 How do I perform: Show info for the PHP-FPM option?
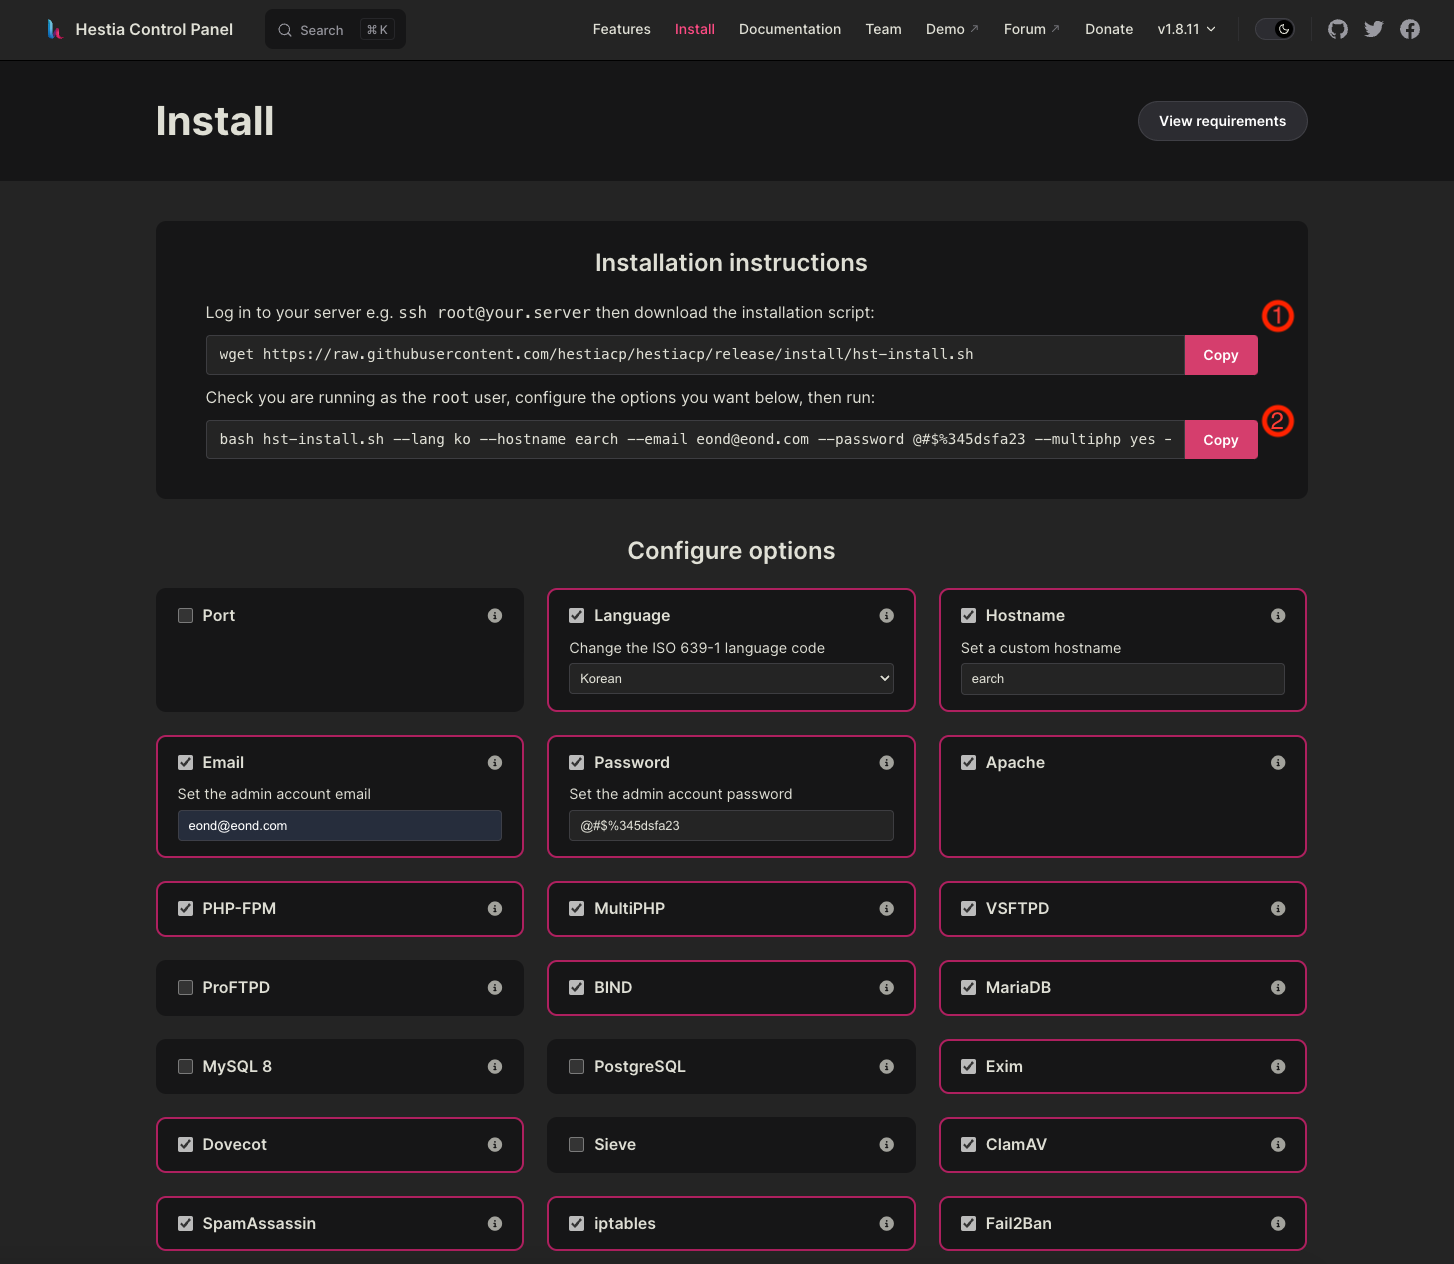coord(495,908)
